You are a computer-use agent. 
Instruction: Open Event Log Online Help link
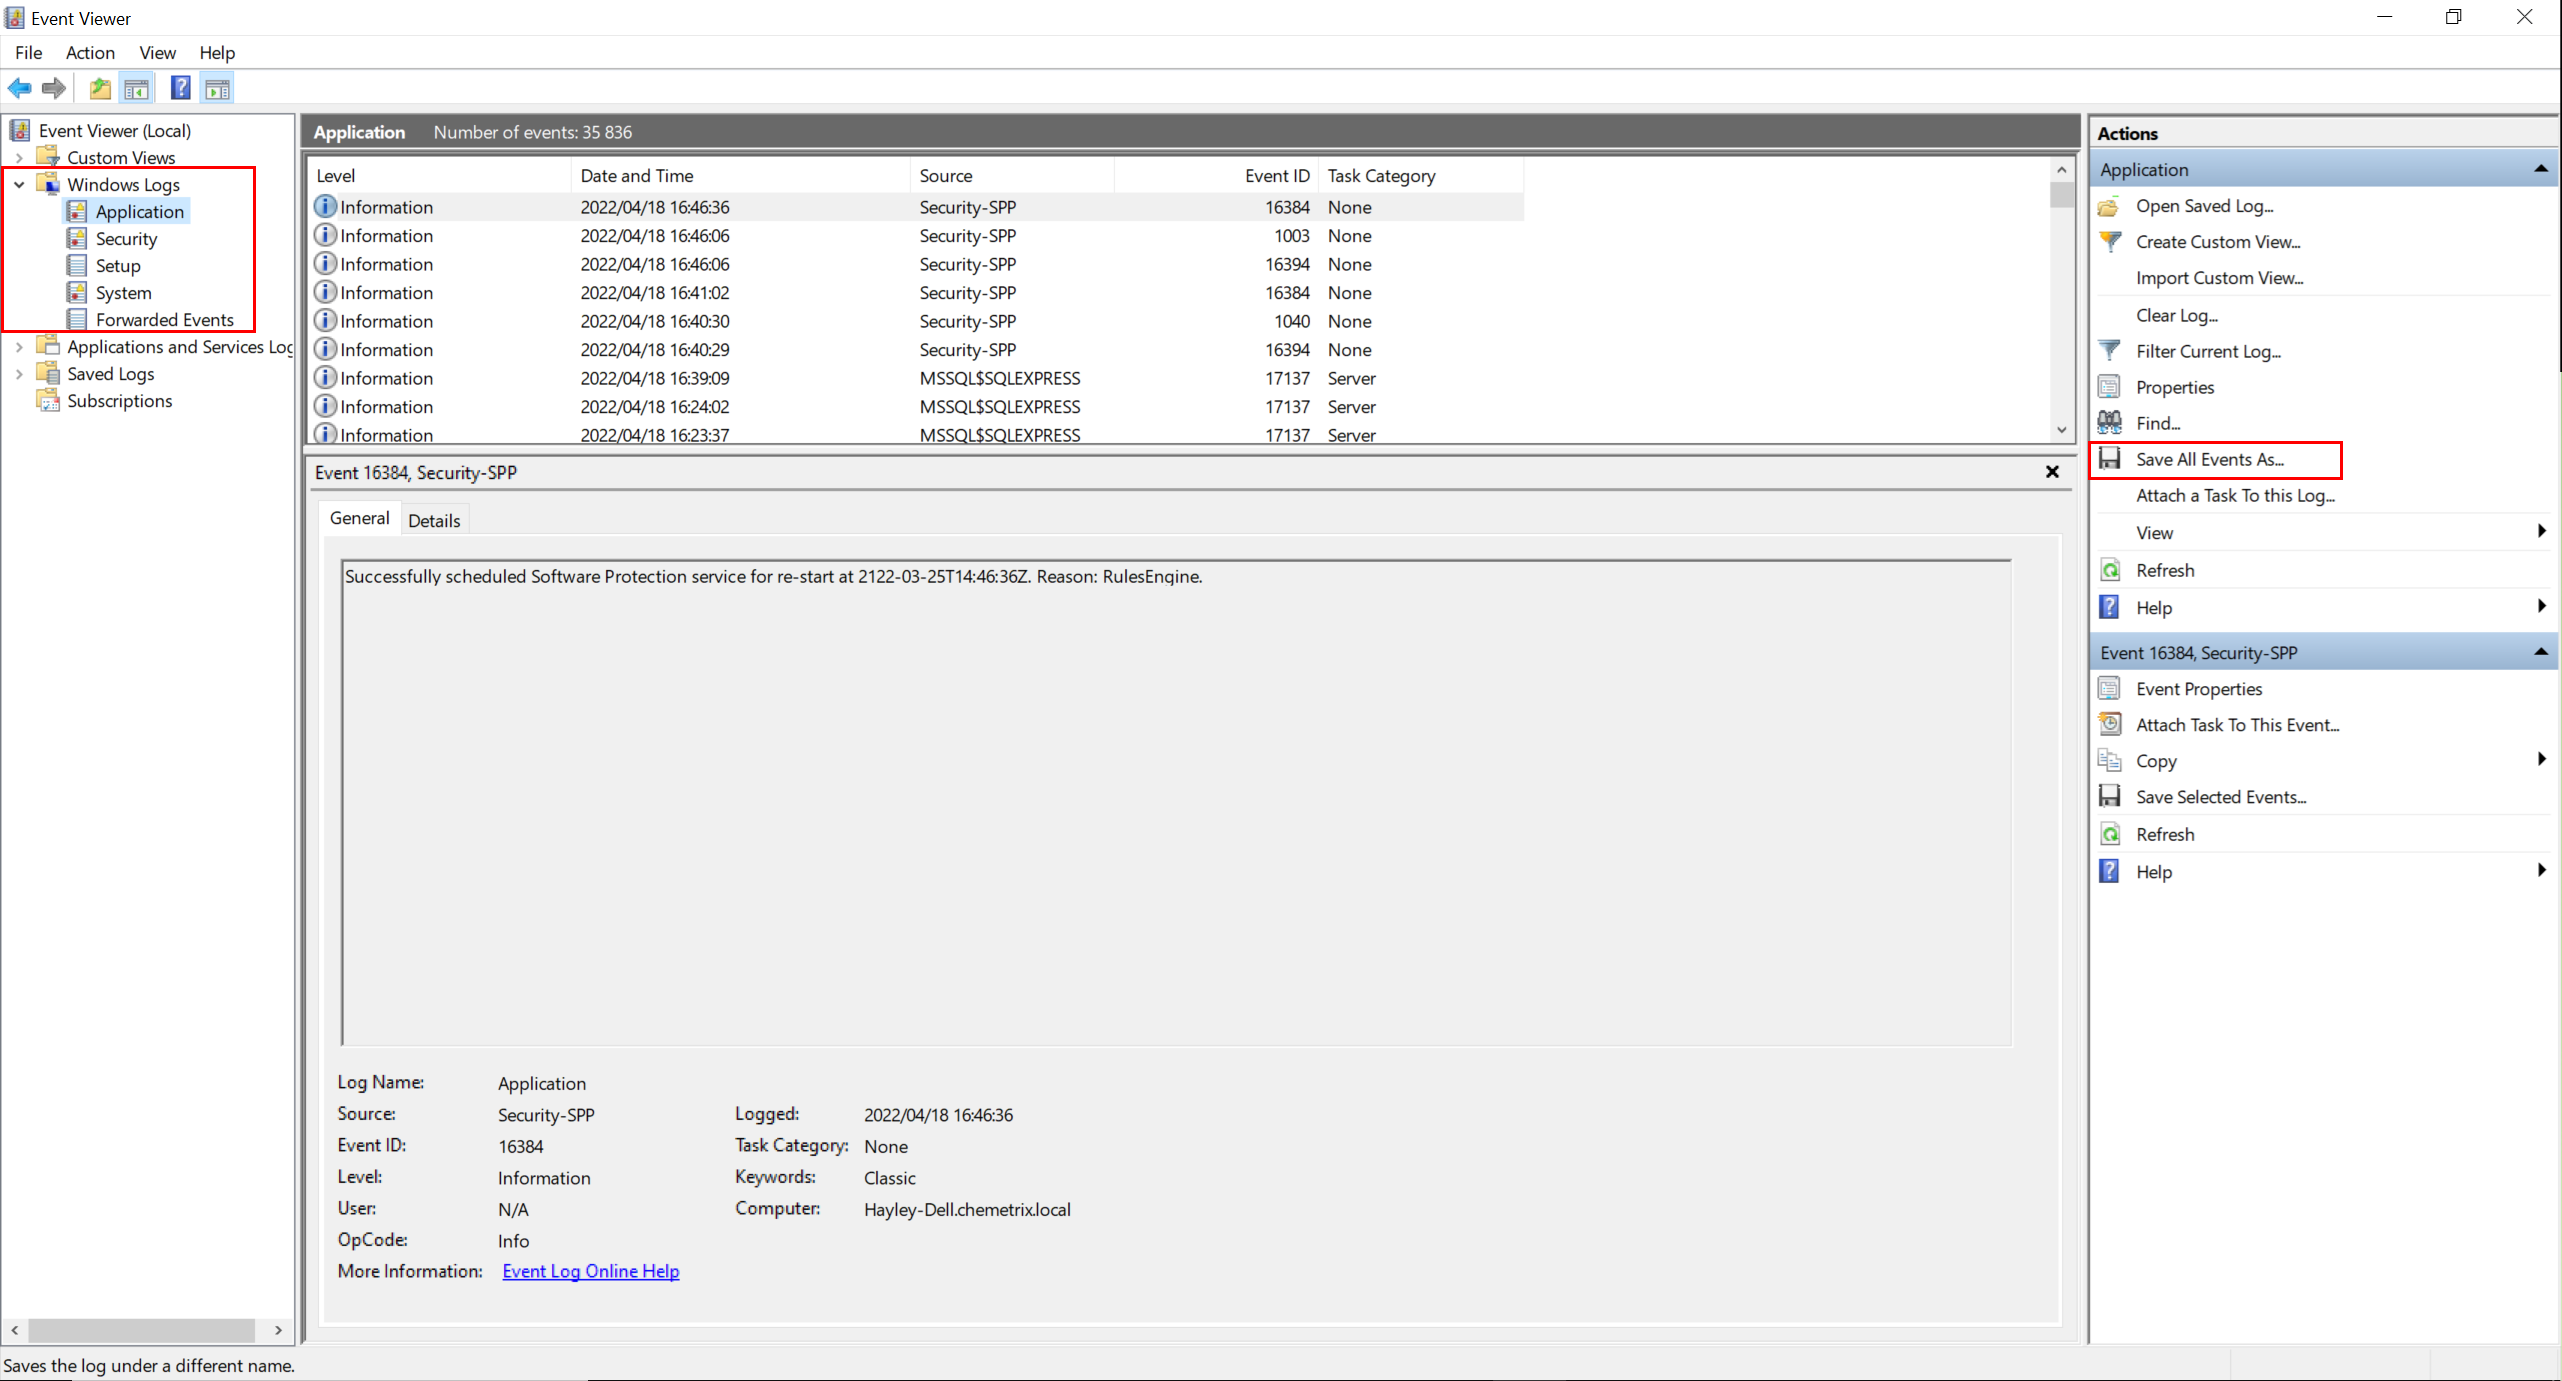tap(590, 1271)
